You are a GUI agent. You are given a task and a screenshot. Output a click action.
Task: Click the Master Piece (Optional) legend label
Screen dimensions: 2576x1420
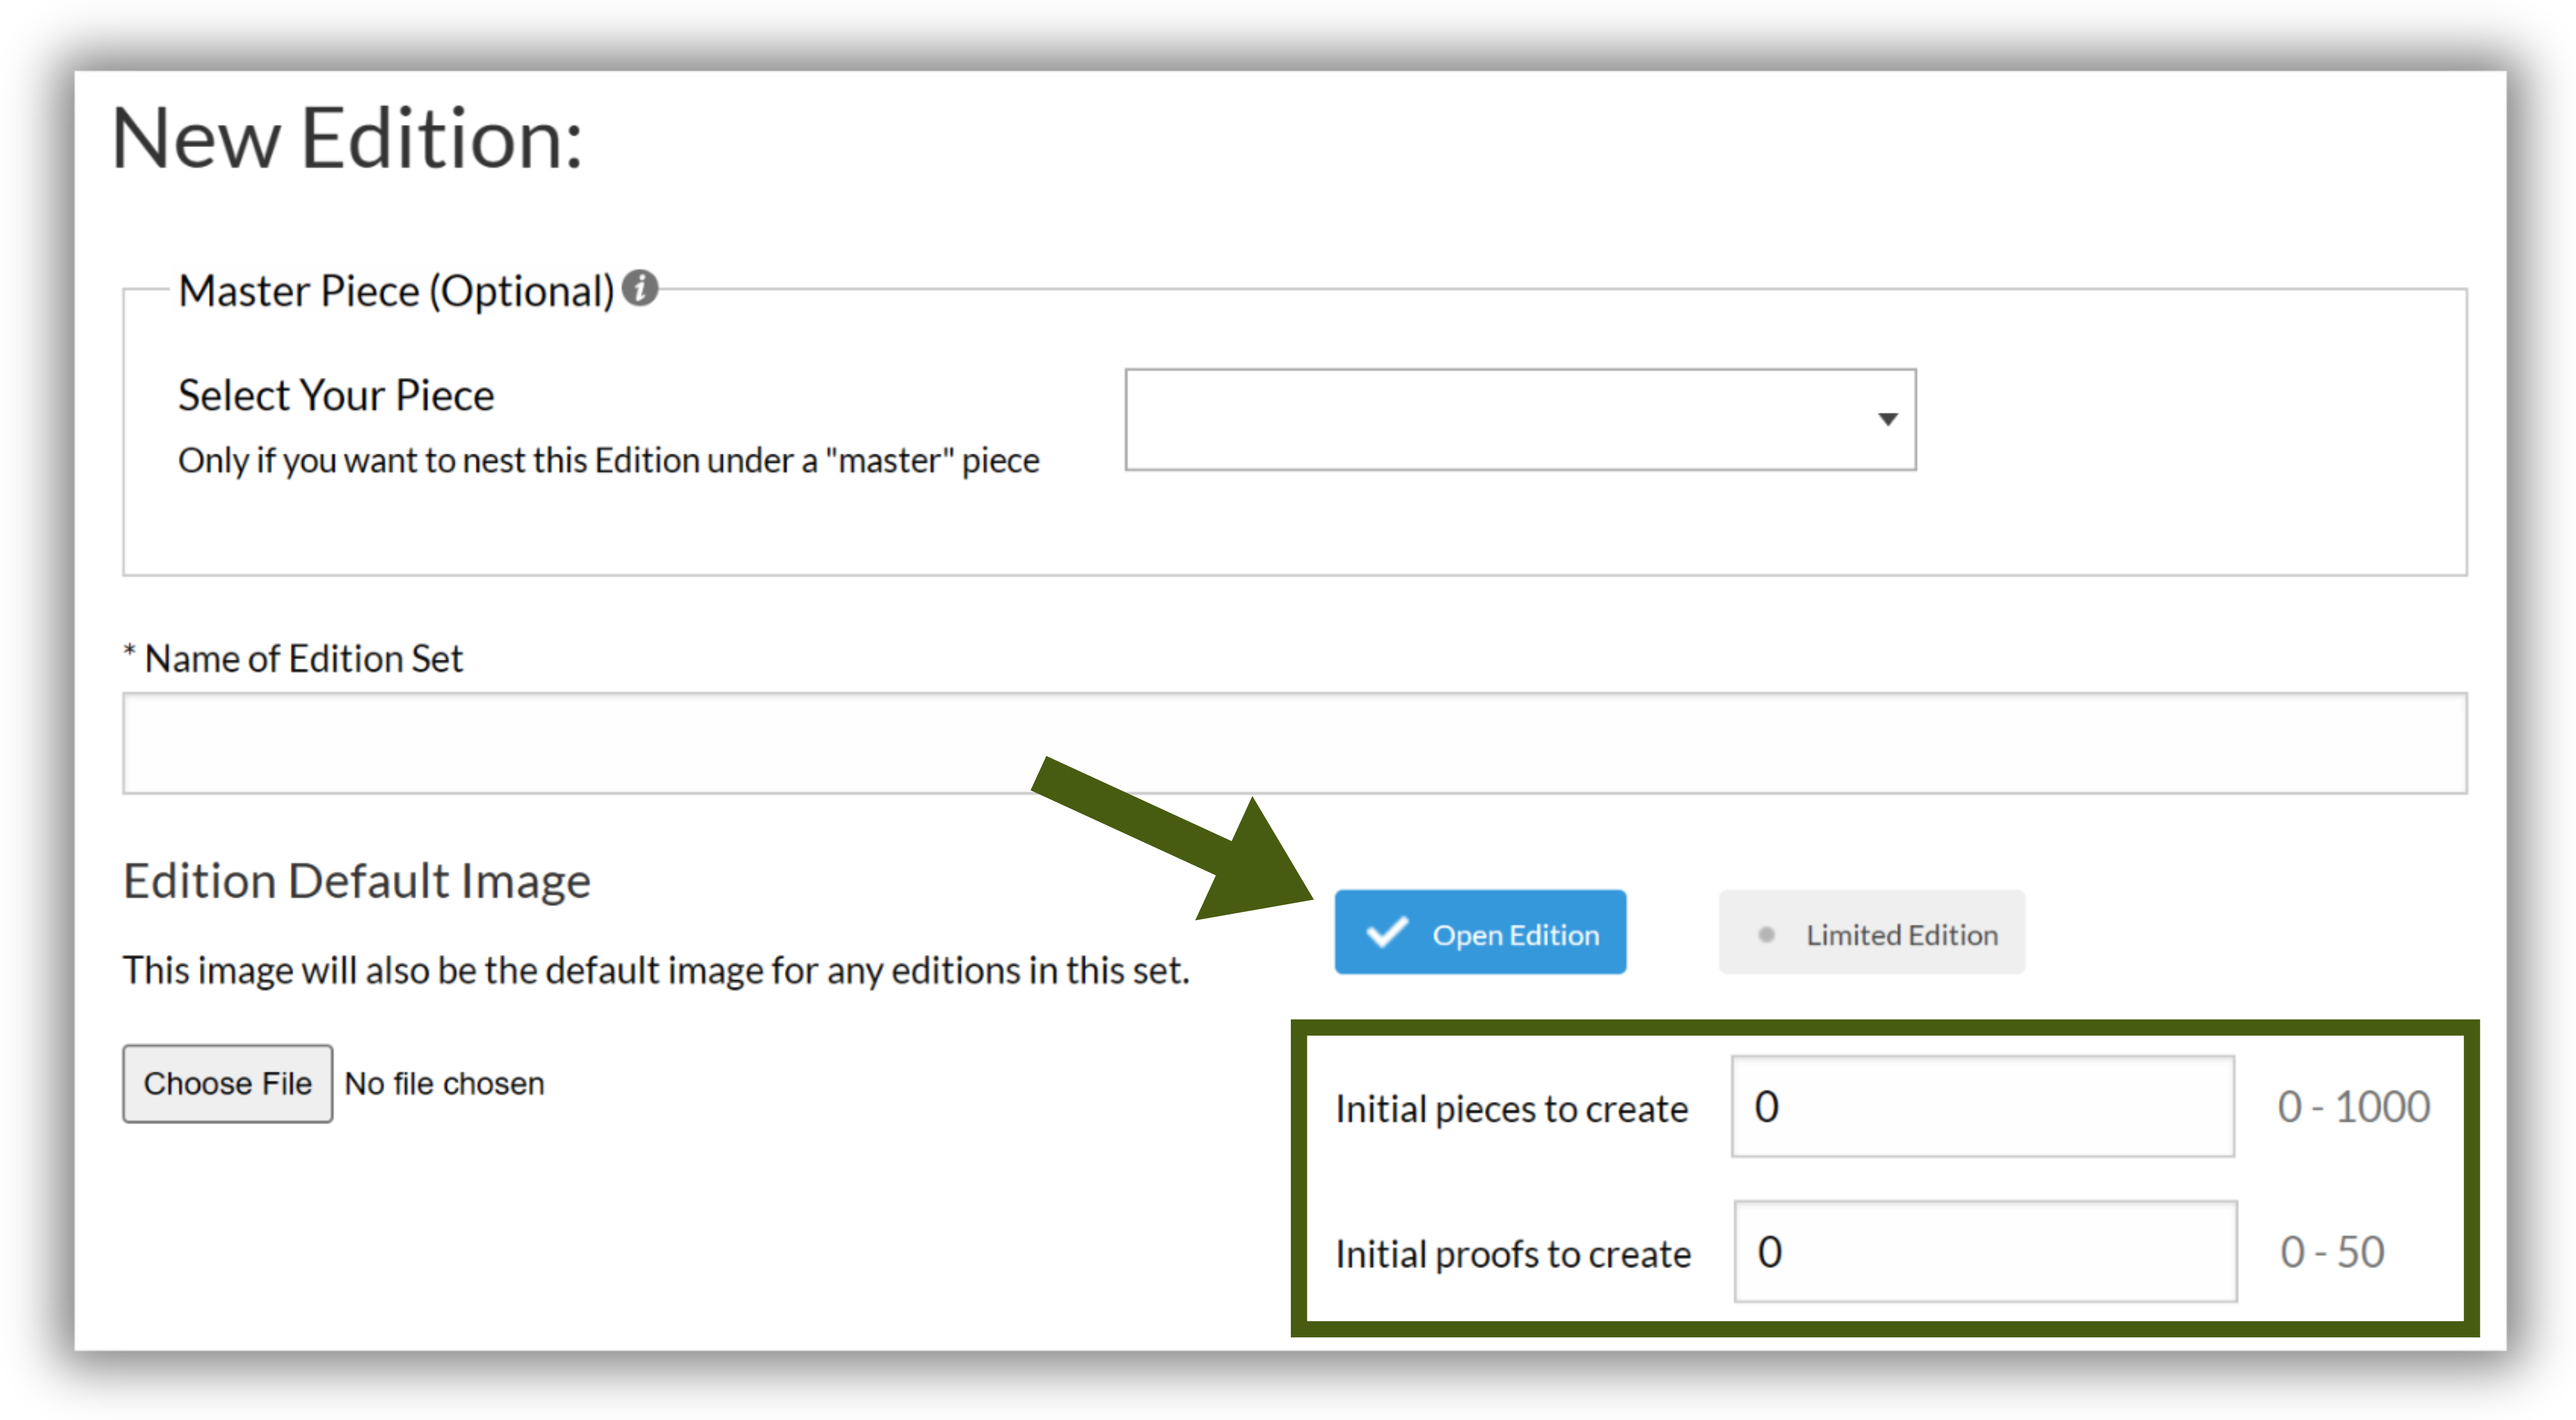(x=396, y=291)
